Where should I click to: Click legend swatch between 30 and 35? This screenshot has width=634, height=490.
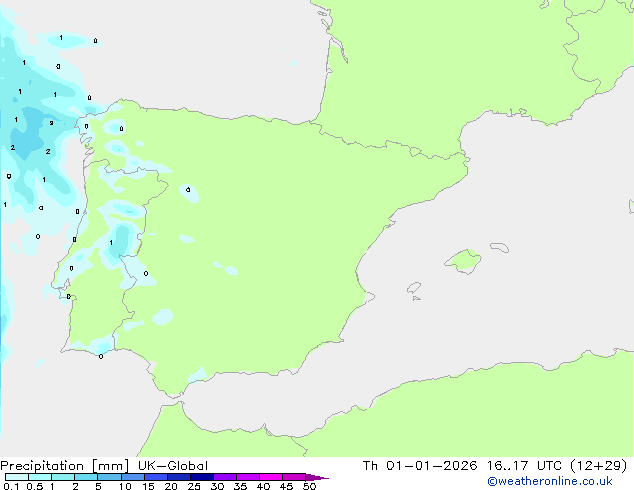[x=225, y=477]
